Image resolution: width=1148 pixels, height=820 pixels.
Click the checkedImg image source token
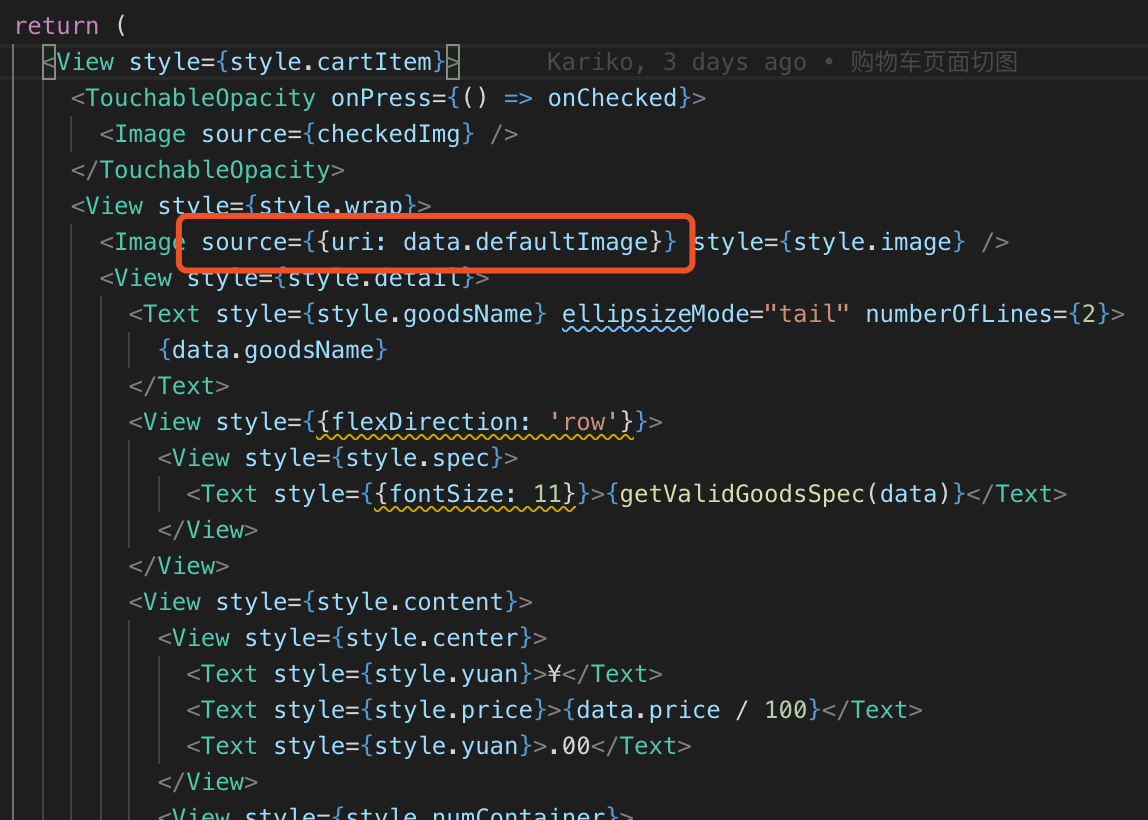388,133
